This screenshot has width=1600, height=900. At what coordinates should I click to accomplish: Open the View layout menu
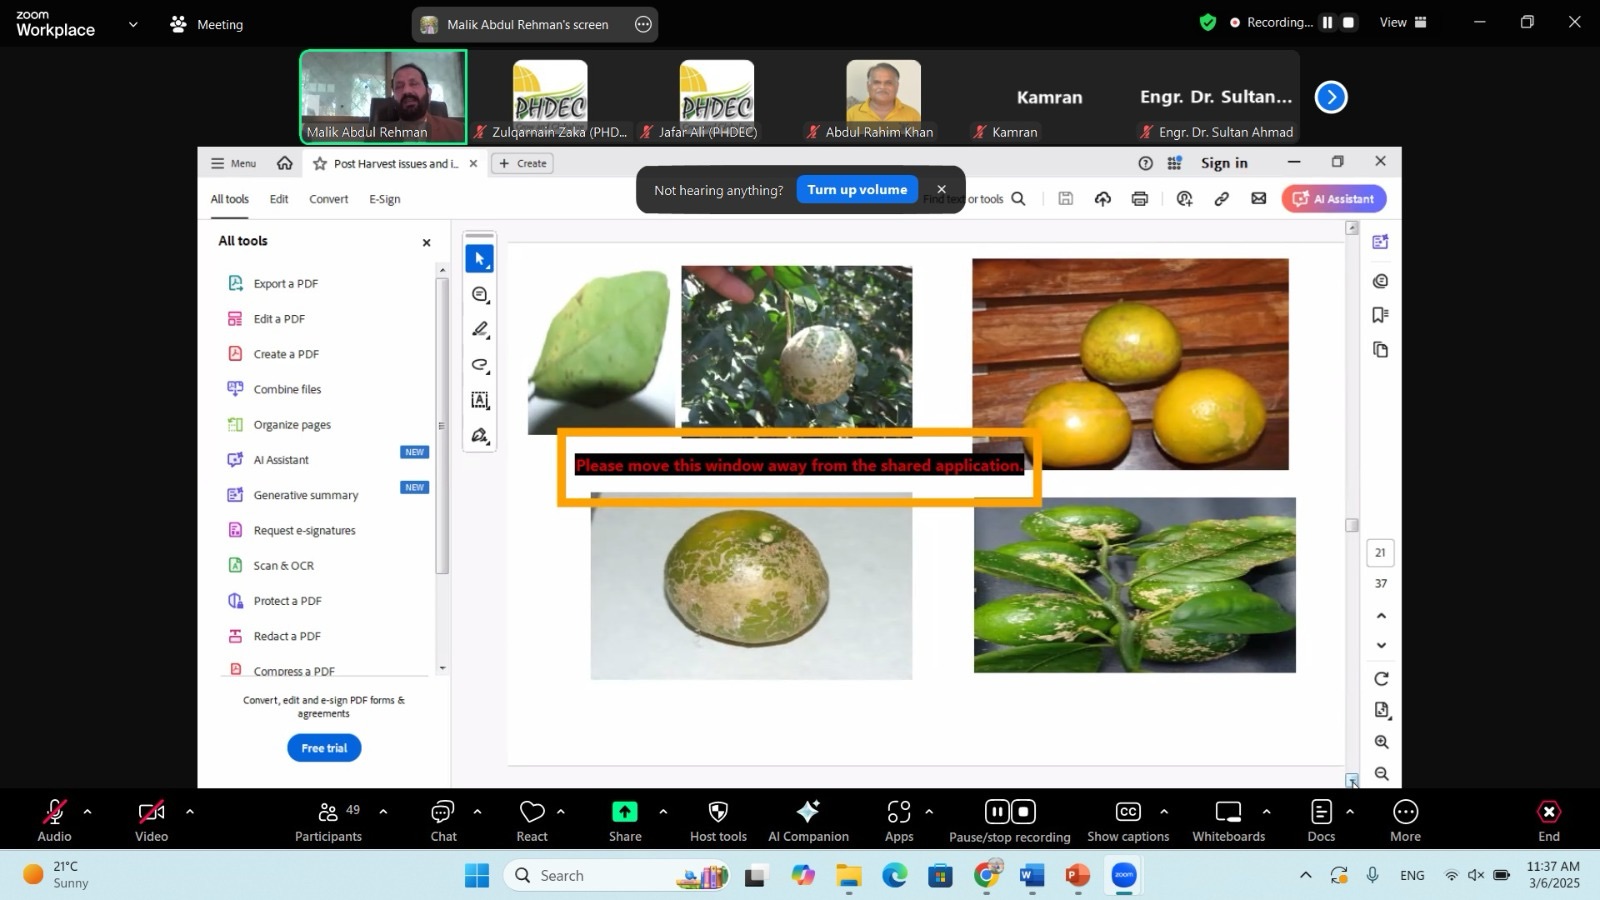pyautogui.click(x=1405, y=22)
